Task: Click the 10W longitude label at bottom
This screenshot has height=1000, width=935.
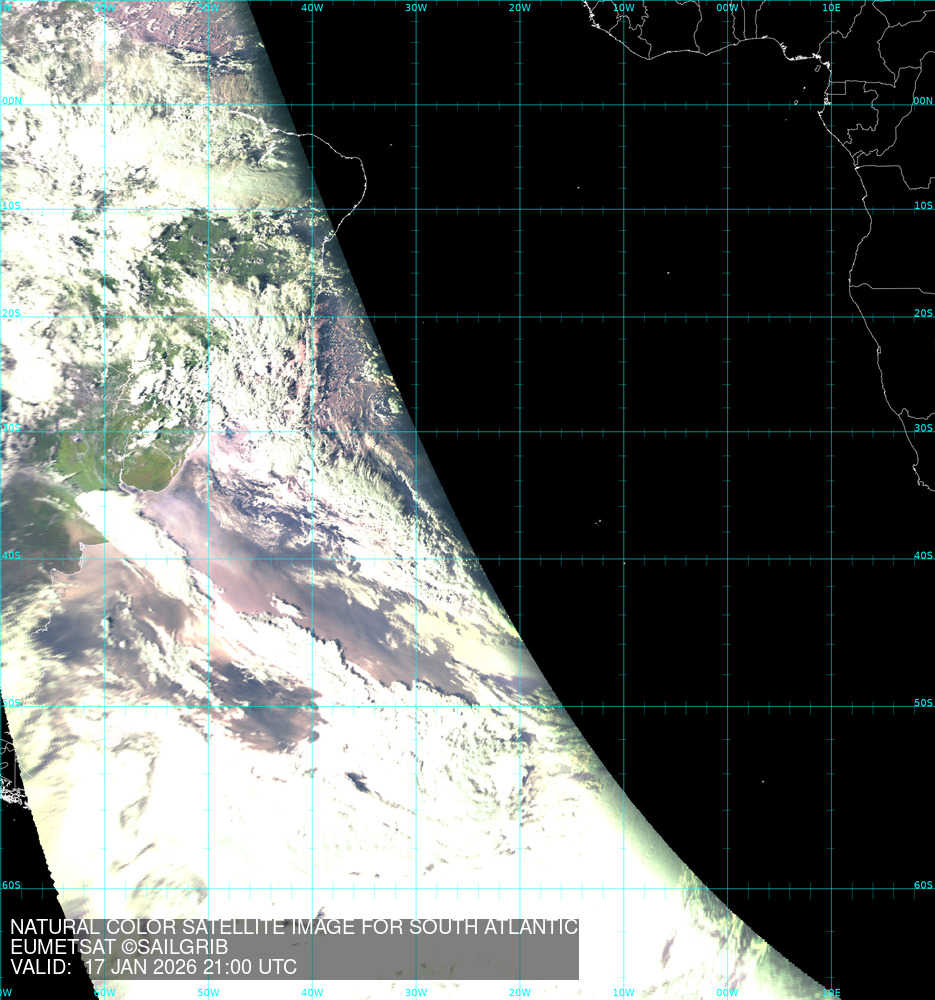Action: 623,993
